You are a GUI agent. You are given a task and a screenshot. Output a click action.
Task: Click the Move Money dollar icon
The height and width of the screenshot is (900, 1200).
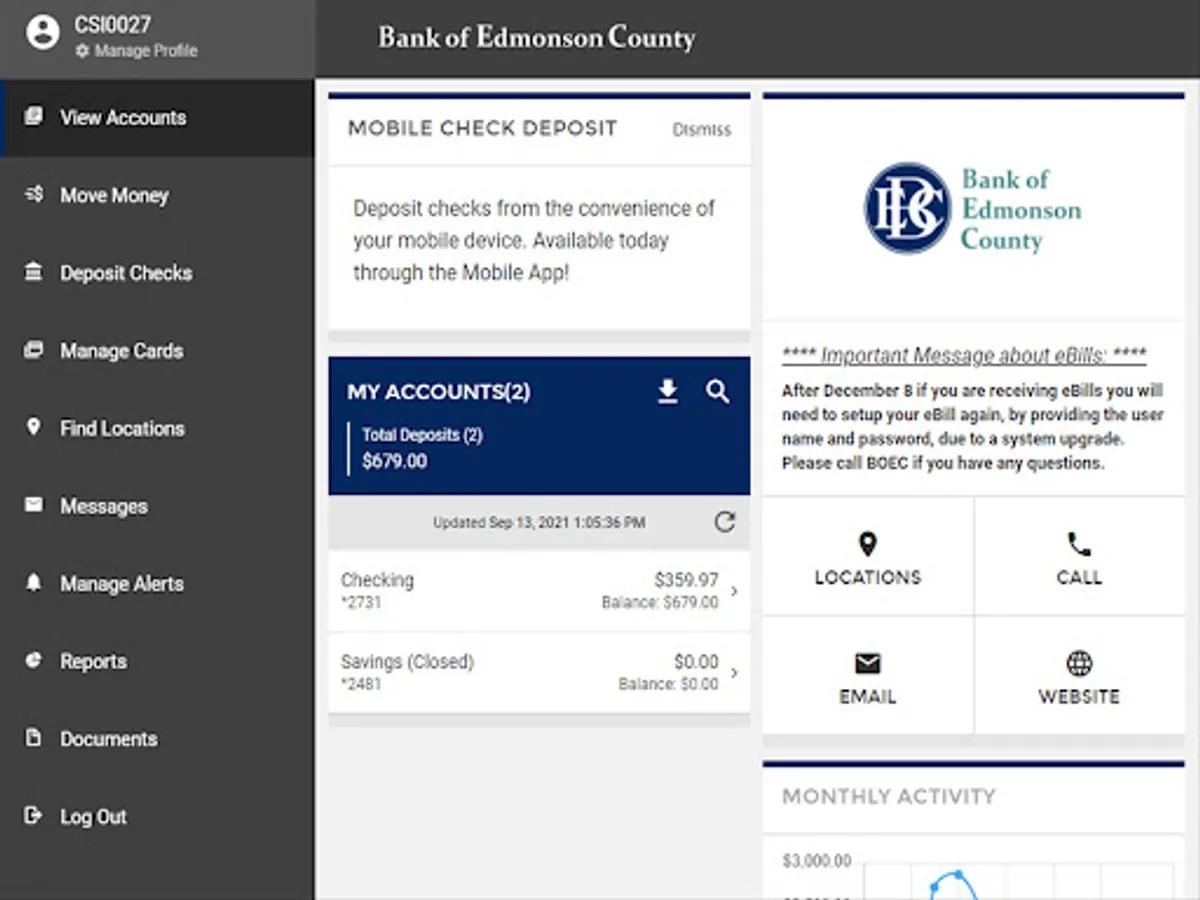[34, 194]
